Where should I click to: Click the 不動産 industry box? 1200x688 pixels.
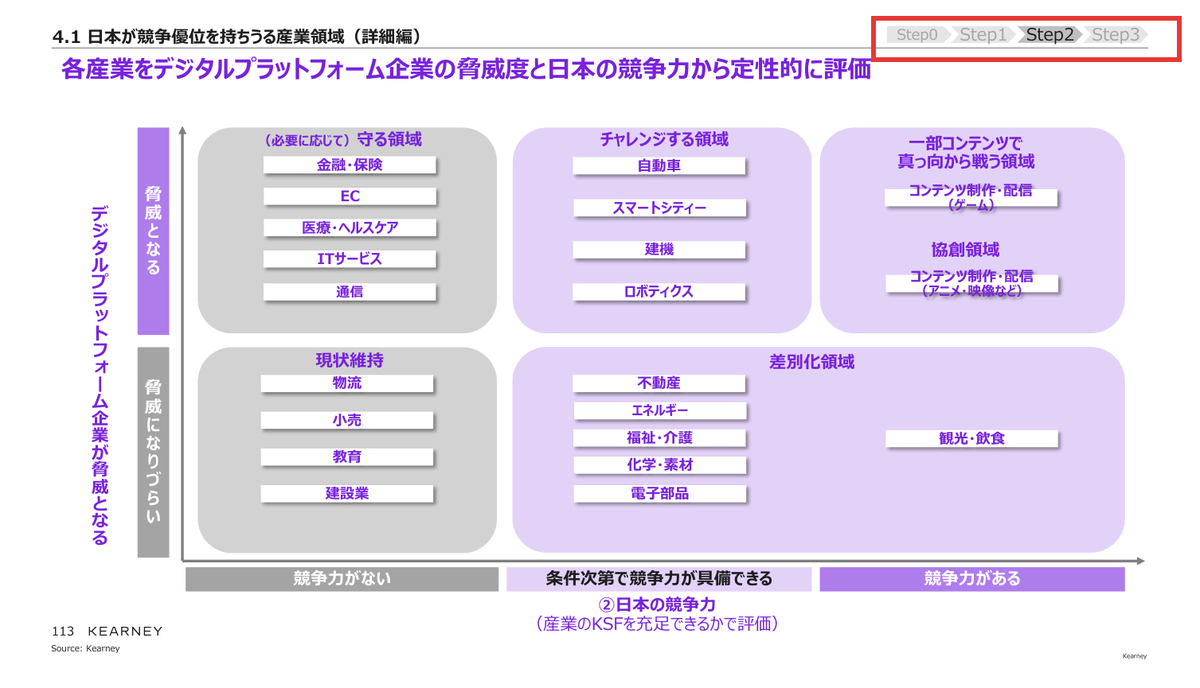660,384
